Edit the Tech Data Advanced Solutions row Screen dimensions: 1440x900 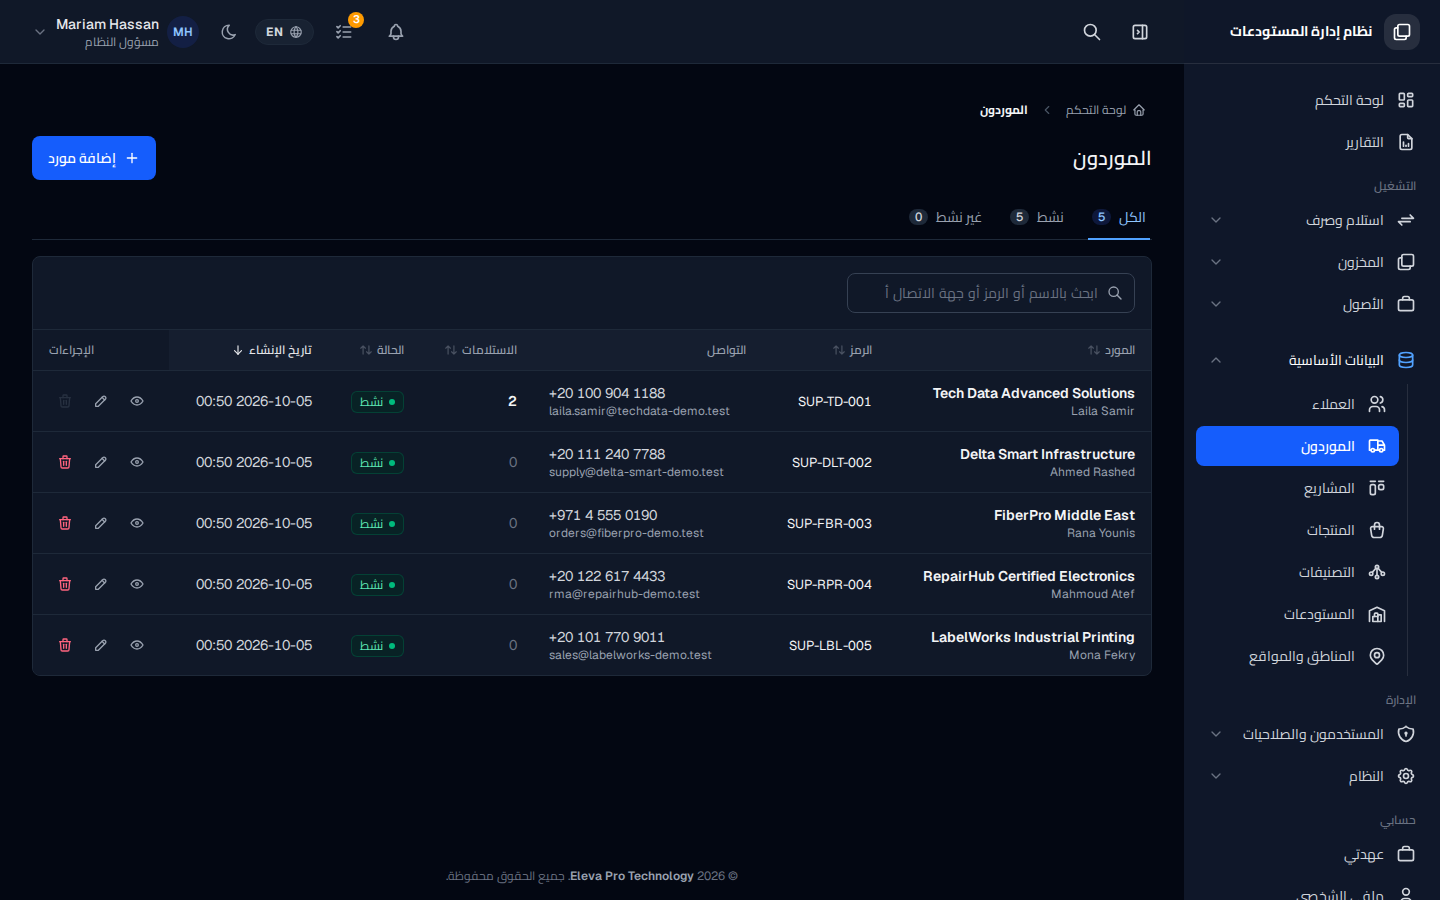pyautogui.click(x=101, y=401)
